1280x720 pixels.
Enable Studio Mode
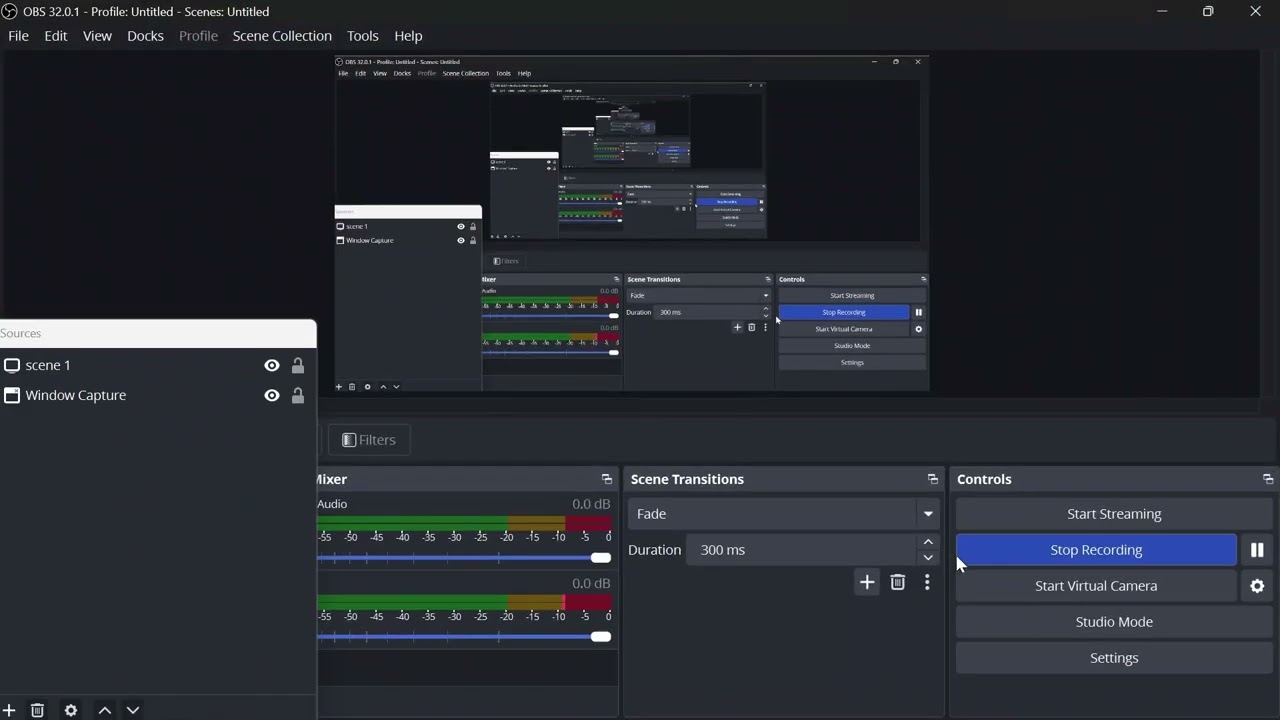(1114, 622)
